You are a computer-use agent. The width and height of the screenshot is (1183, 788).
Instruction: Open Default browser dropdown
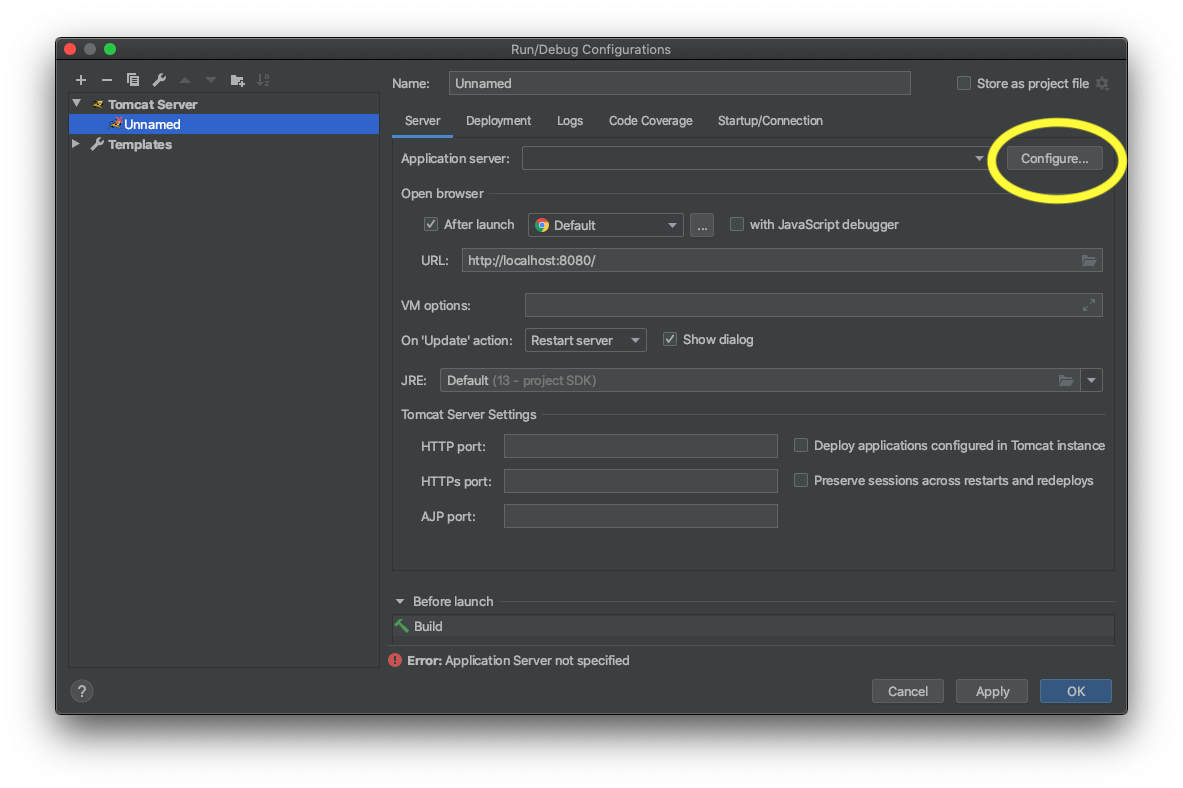(x=606, y=225)
